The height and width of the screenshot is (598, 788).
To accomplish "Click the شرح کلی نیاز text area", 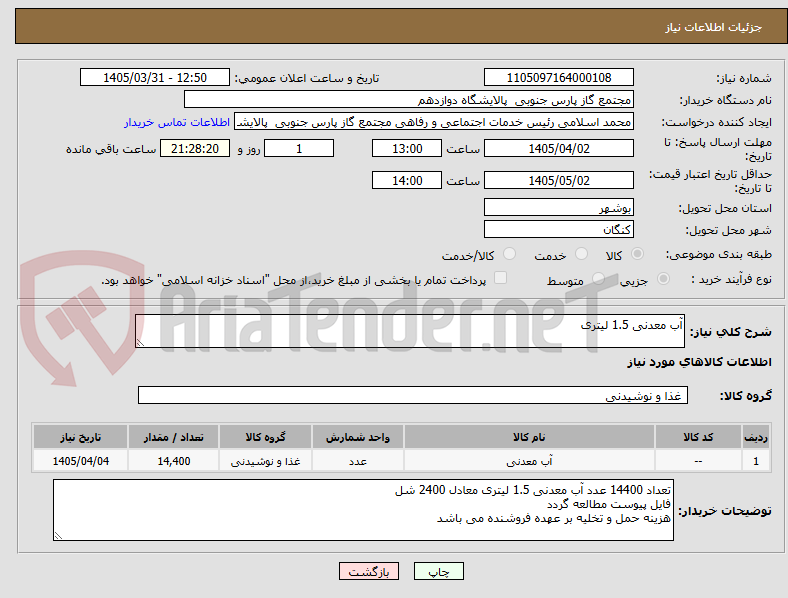I will coord(410,331).
